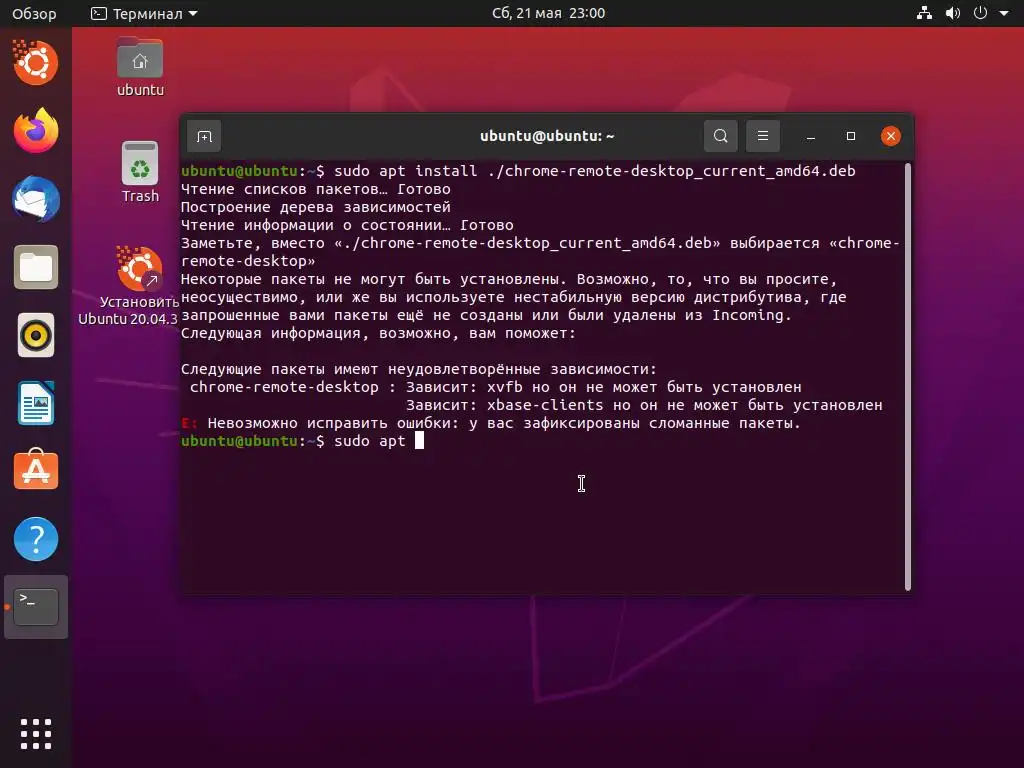Maximize the terminal window
This screenshot has height=768, width=1024.
(850, 136)
